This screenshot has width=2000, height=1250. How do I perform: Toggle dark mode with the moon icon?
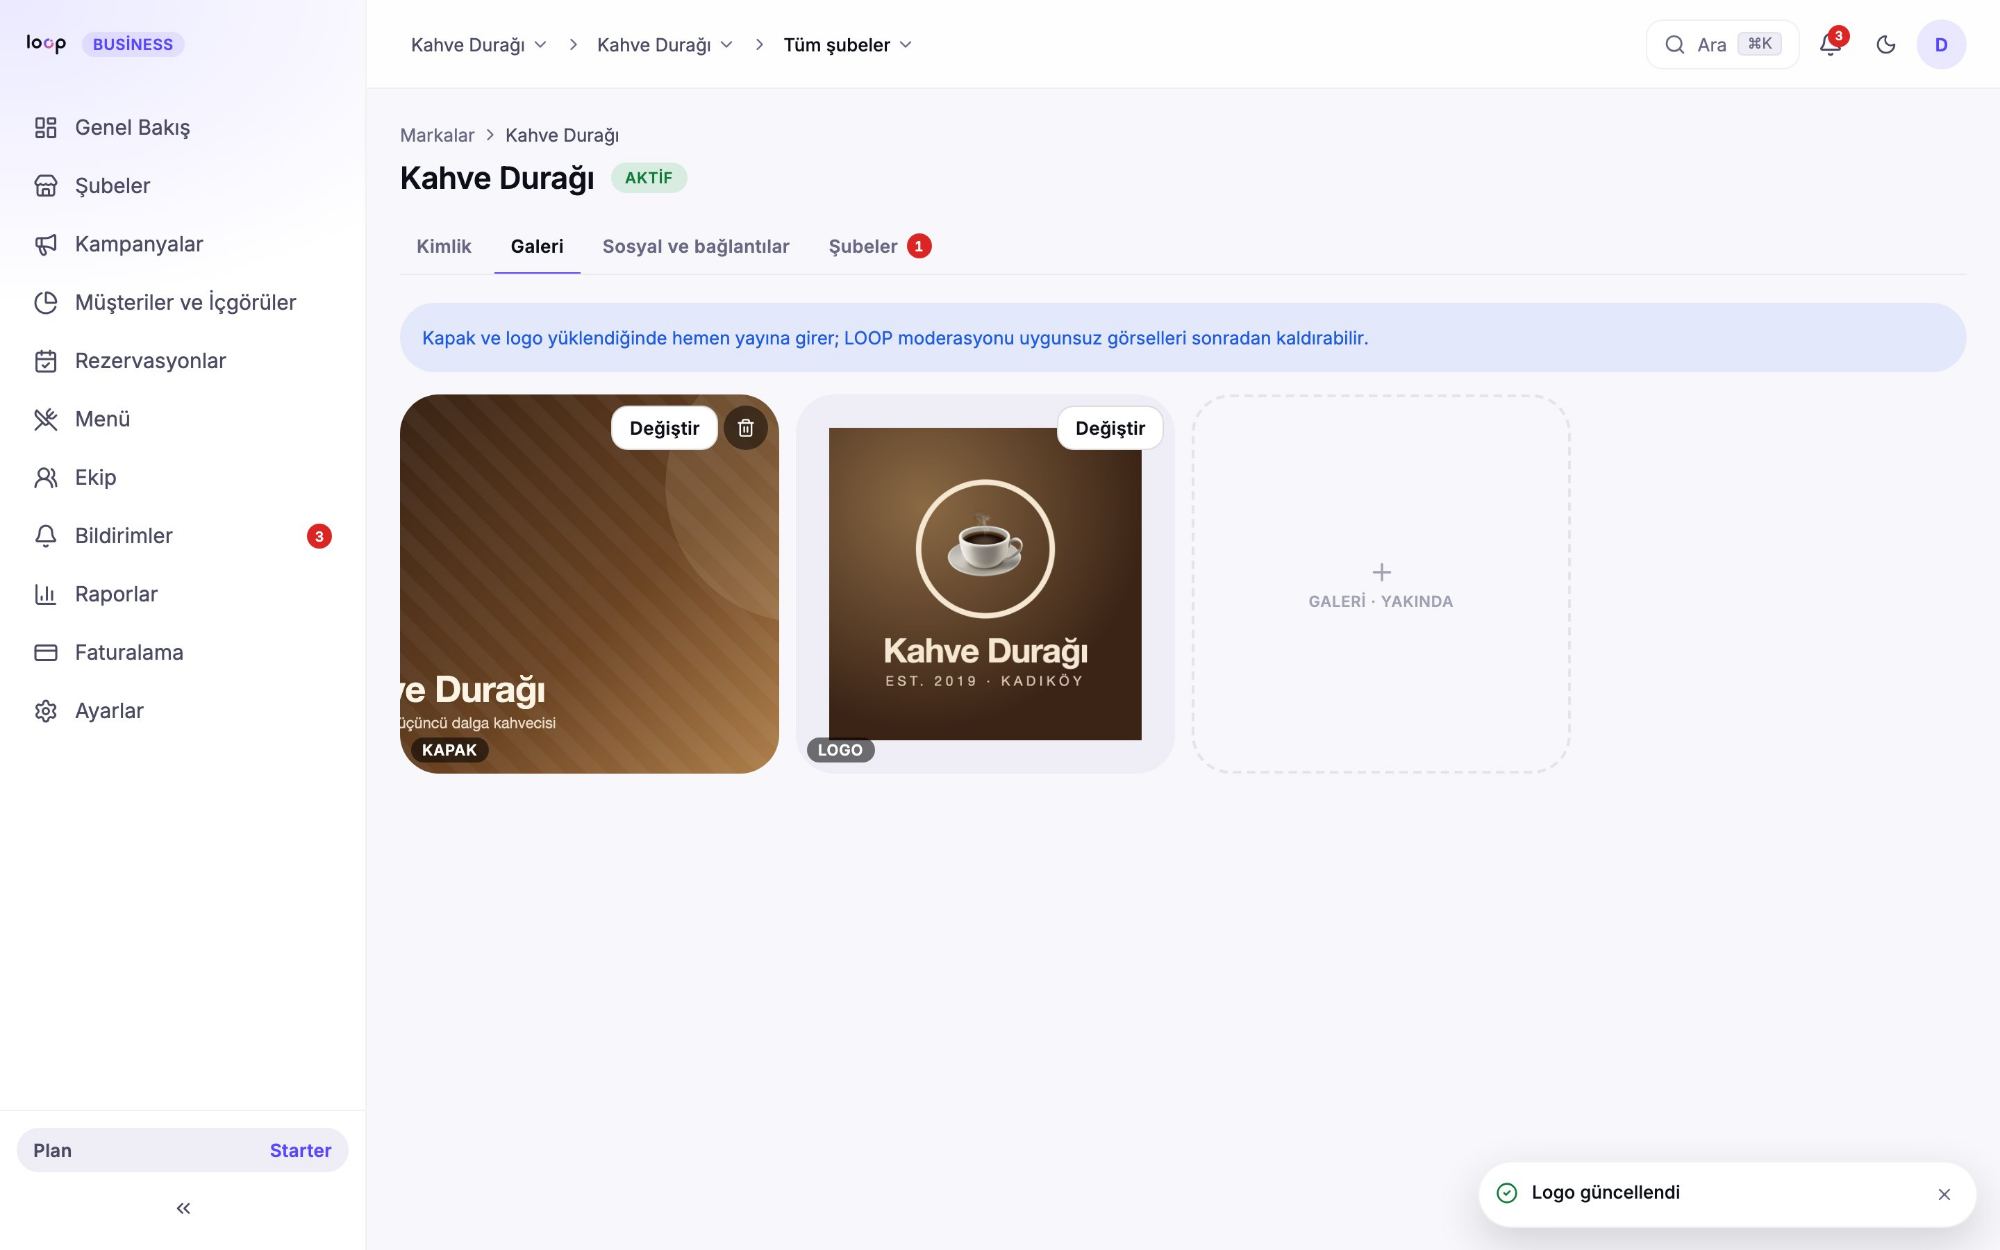(1886, 44)
